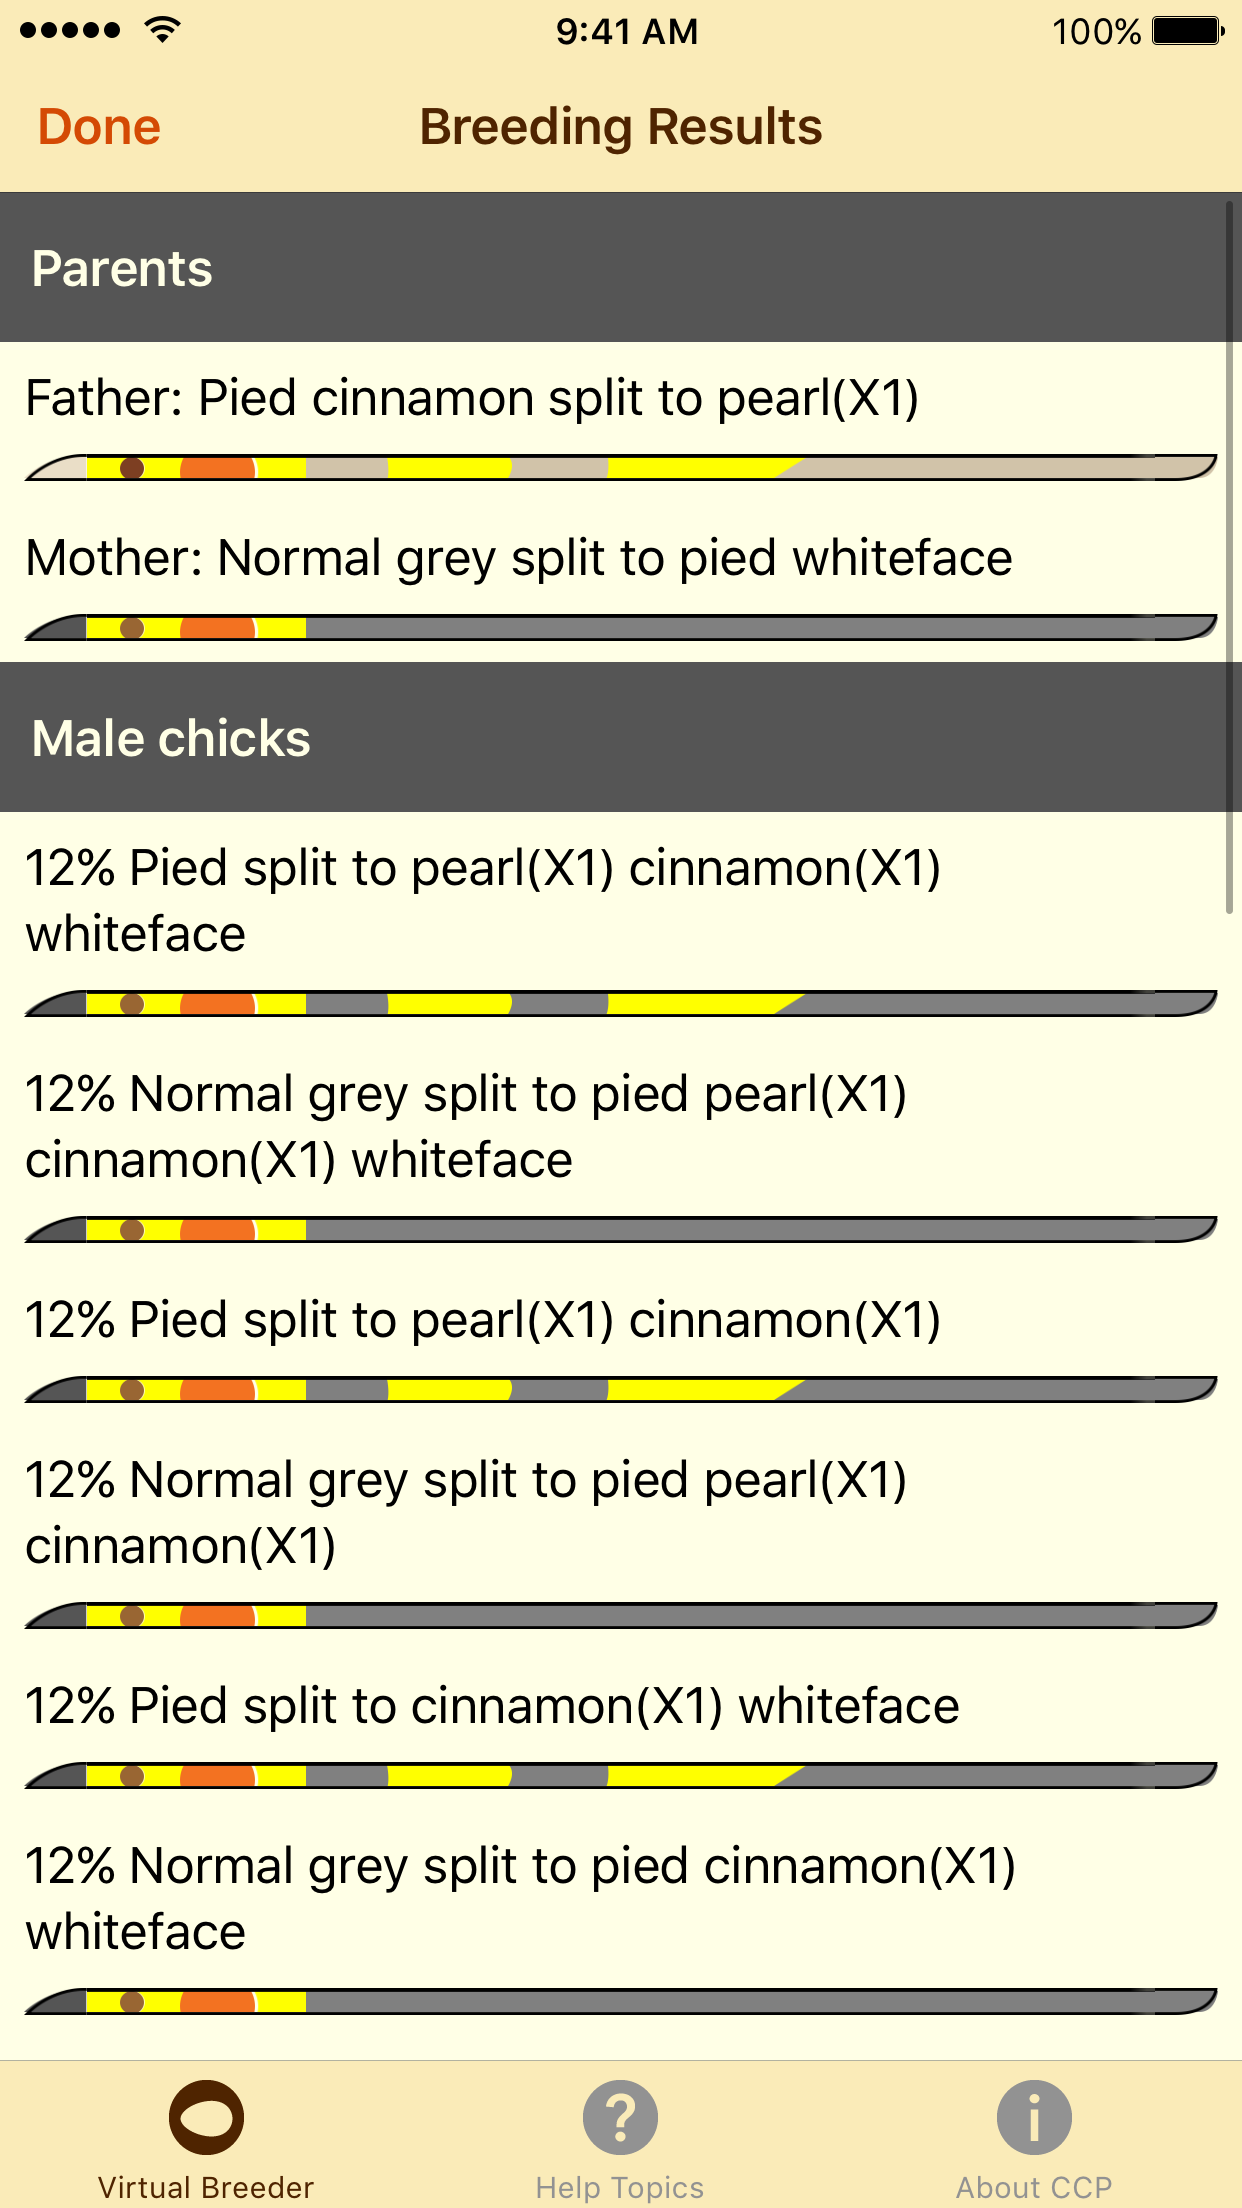This screenshot has height=2208, width=1242.
Task: Select the Parents section header
Action: 122,268
